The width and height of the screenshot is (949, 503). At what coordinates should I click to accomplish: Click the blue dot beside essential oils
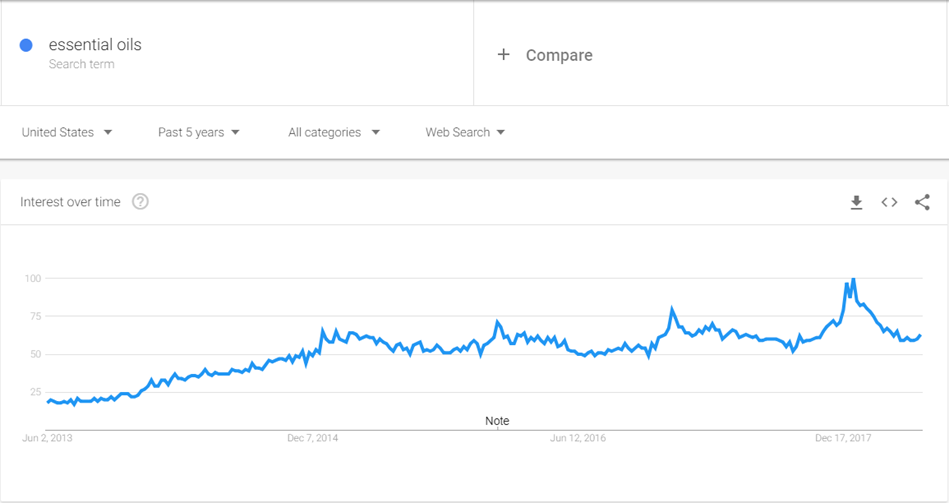(x=27, y=45)
